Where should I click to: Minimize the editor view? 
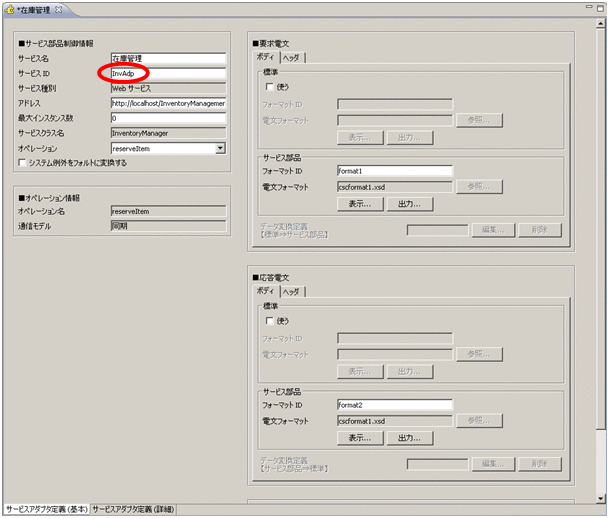590,7
